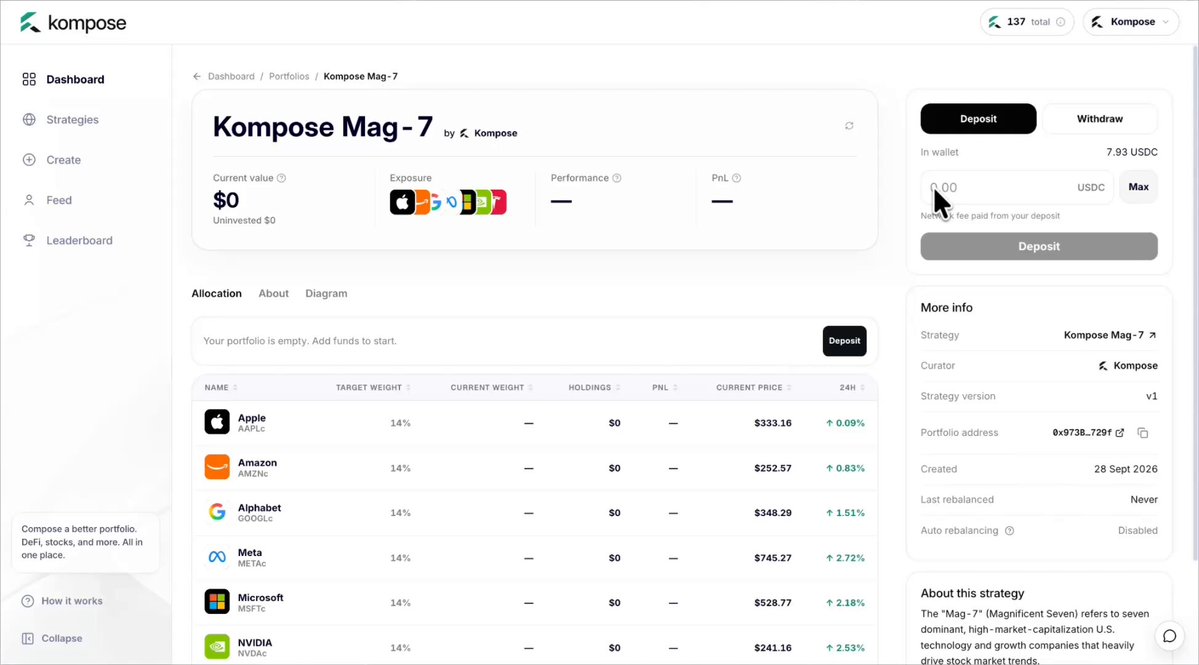
Task: Open Leaderboard in the sidebar
Action: coord(67,240)
